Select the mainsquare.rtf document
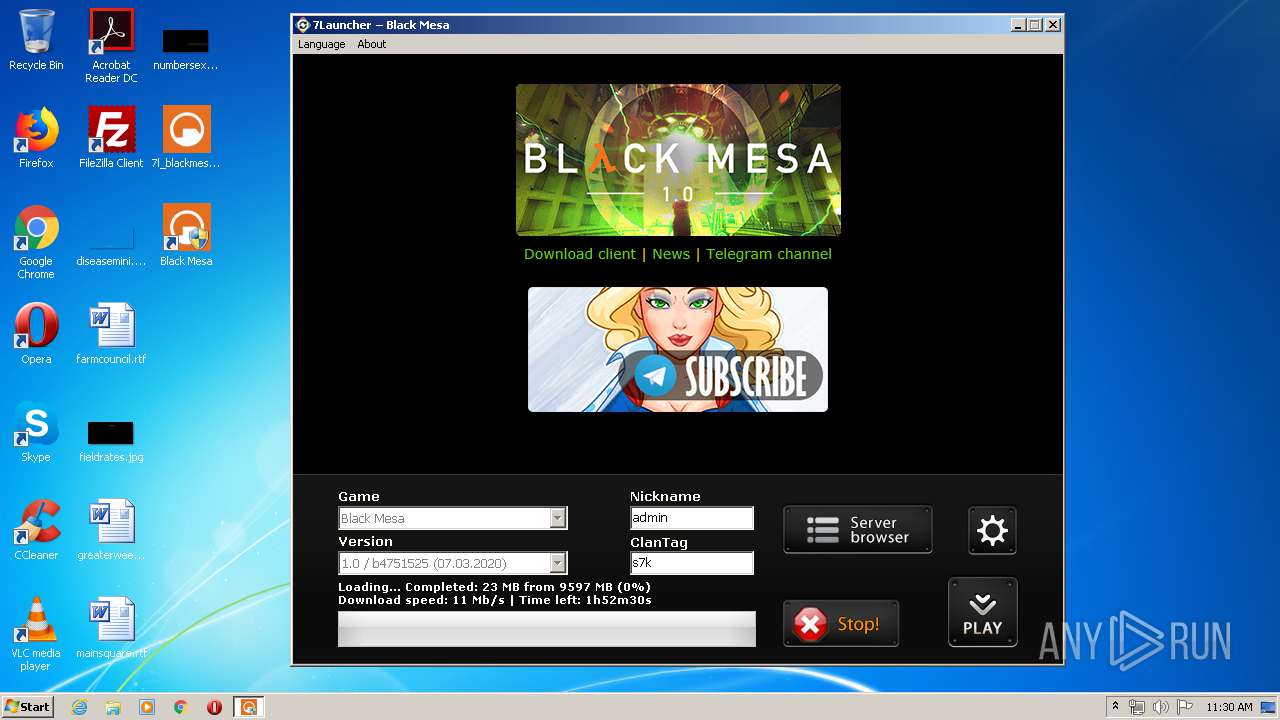Image resolution: width=1280 pixels, height=720 pixels. coord(111,628)
